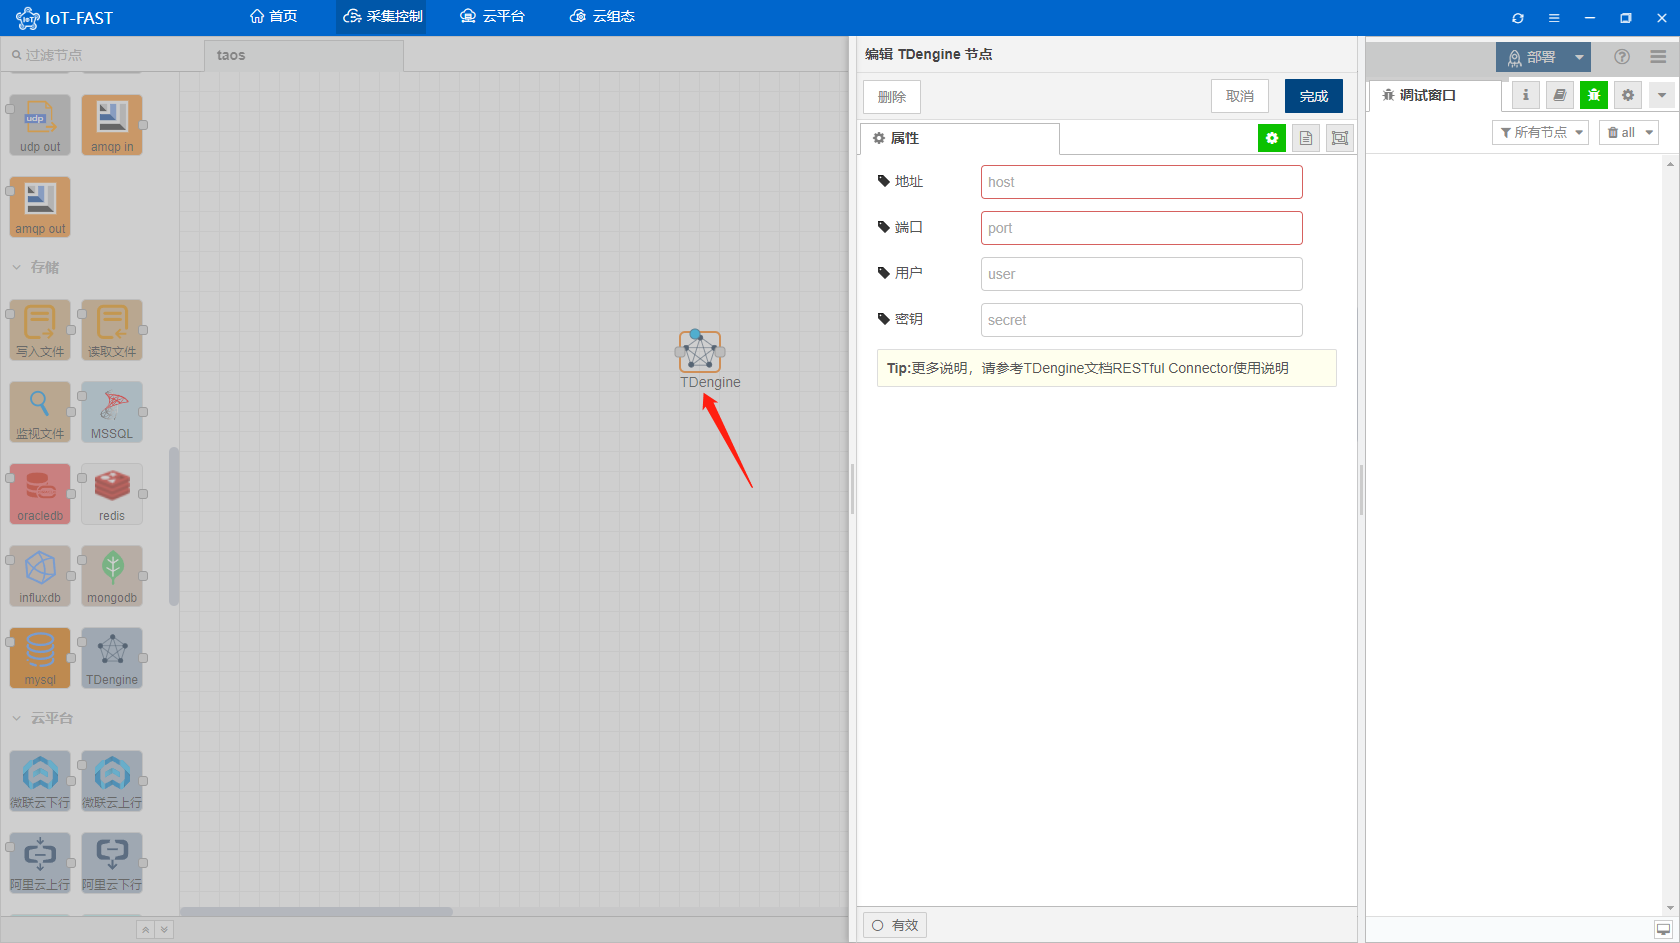
Task: Select the udp out node
Action: tap(40, 125)
